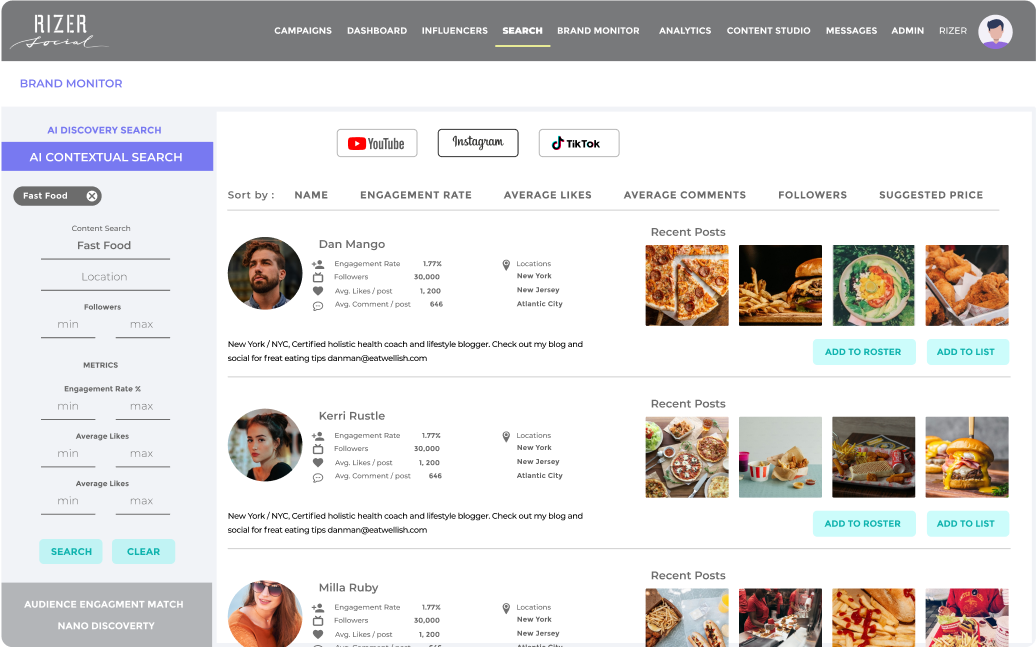Add Kerri Rustle to list
The image size is (1036, 647).
[x=966, y=523]
